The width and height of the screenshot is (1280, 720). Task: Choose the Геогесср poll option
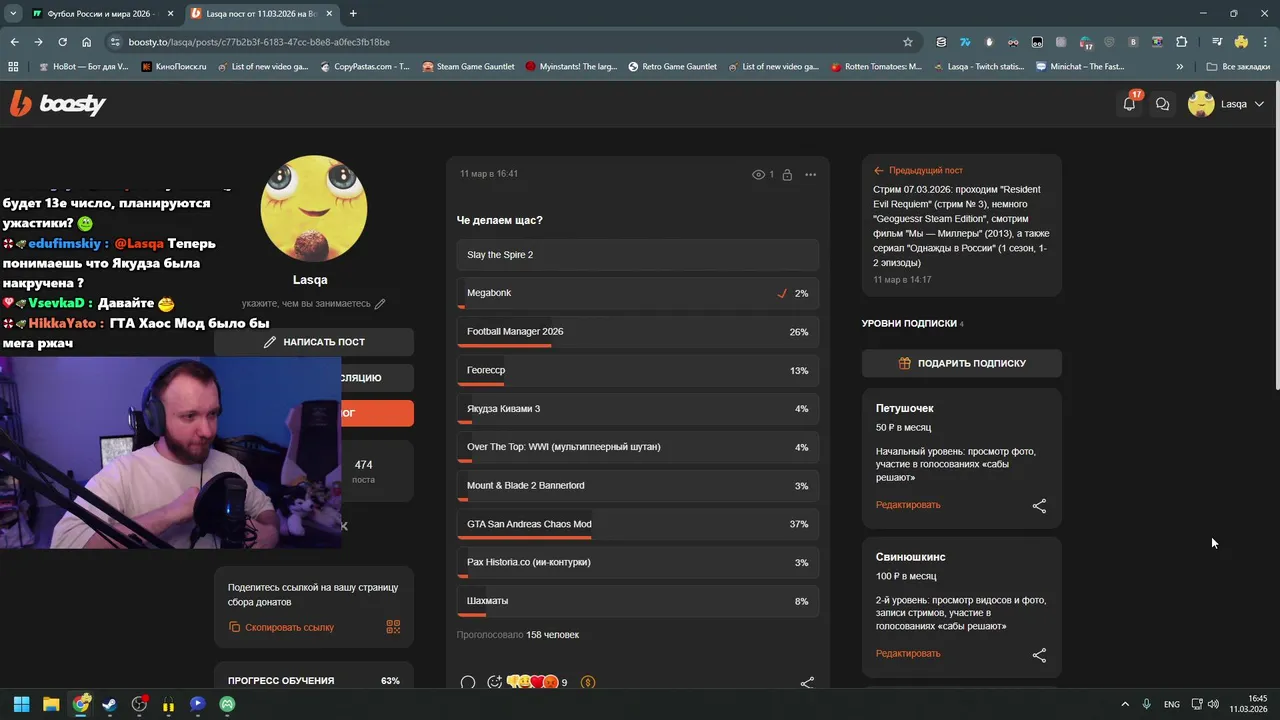point(638,371)
